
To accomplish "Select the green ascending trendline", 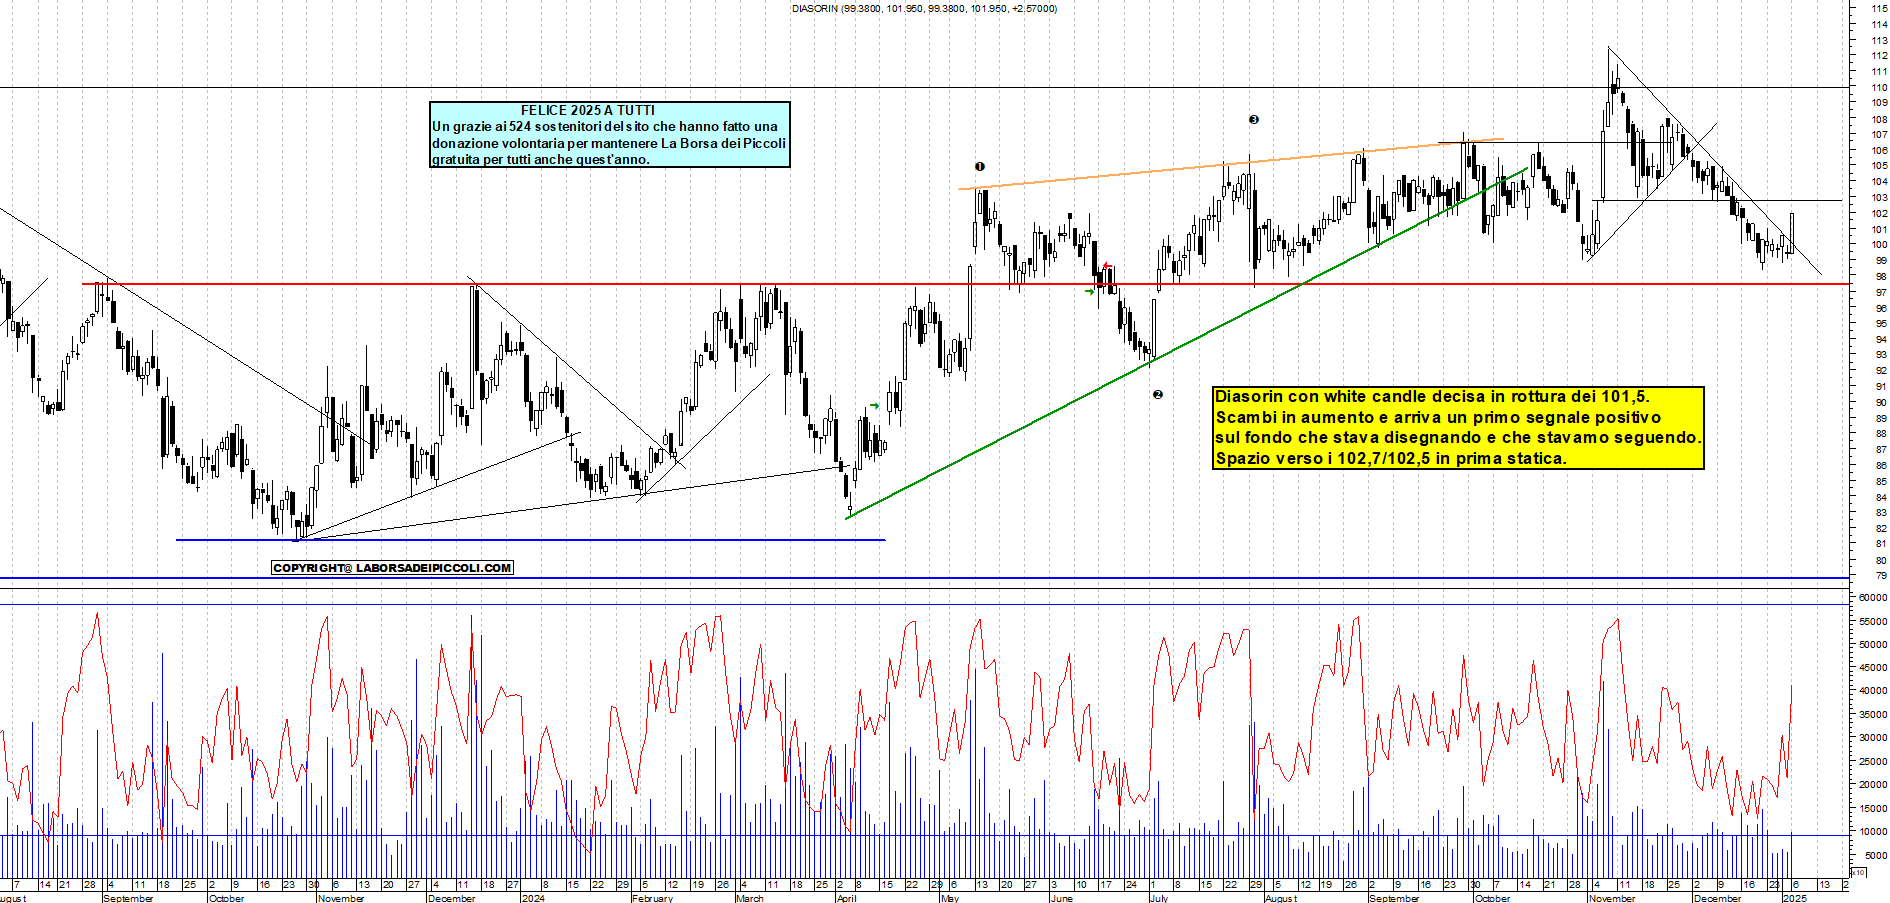I will point(1188,343).
